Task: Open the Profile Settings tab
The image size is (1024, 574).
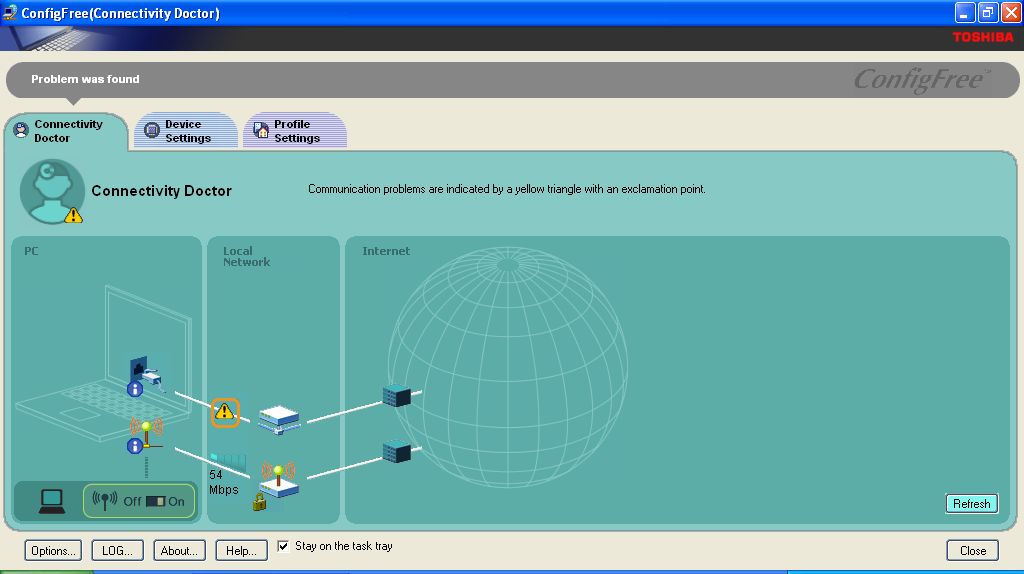Action: click(295, 131)
